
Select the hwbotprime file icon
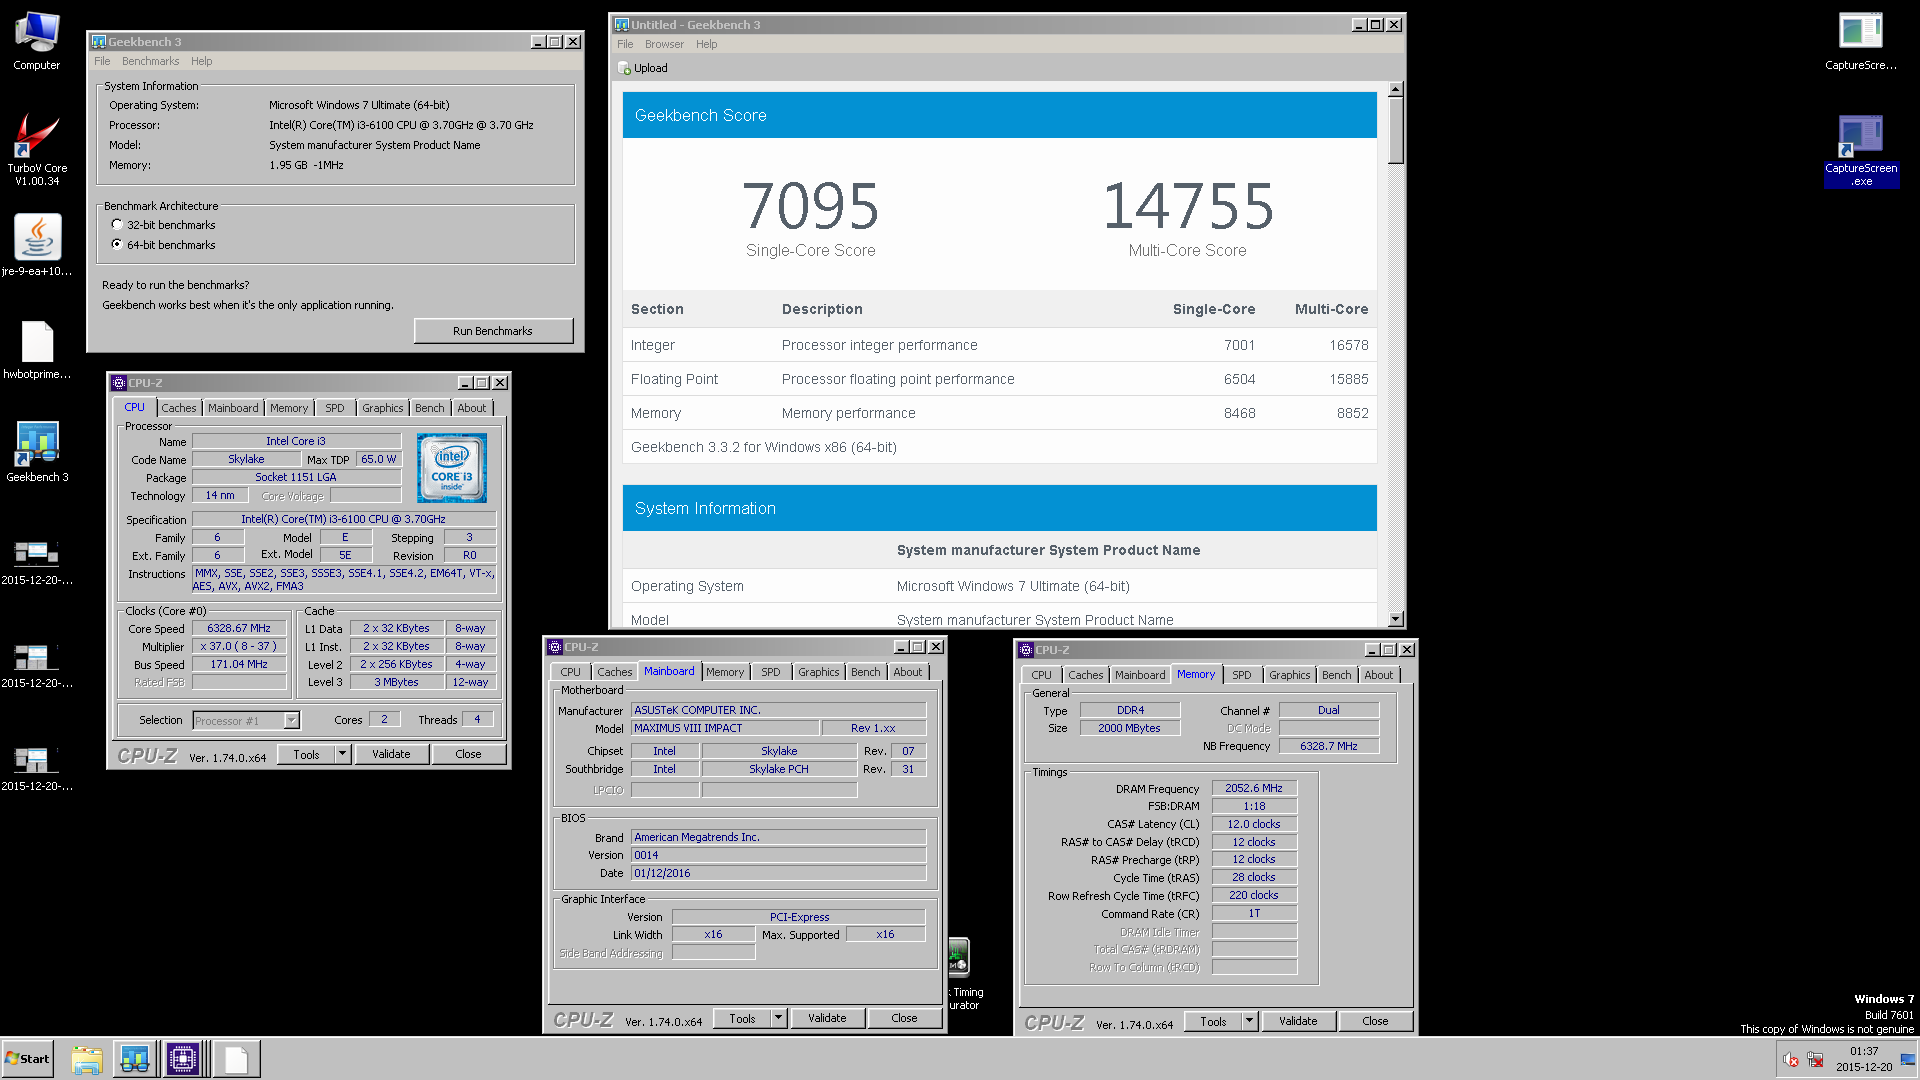pyautogui.click(x=37, y=350)
